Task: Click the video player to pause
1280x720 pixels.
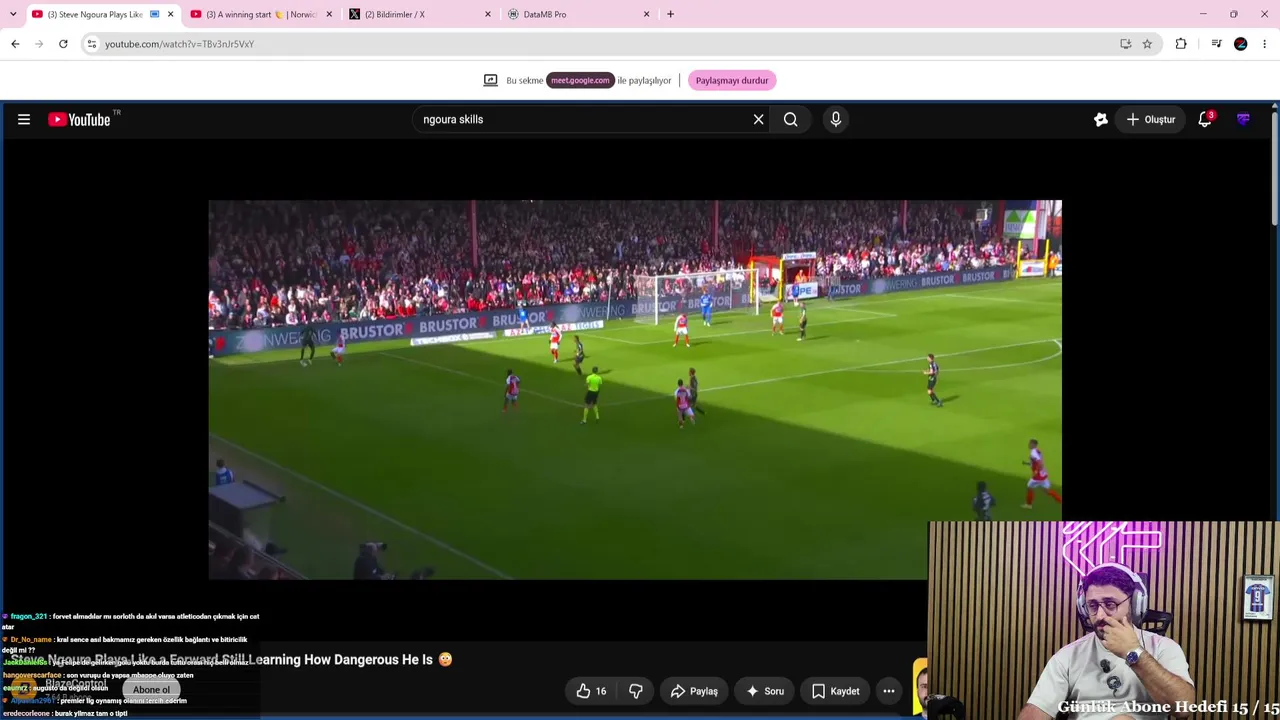Action: coord(634,389)
